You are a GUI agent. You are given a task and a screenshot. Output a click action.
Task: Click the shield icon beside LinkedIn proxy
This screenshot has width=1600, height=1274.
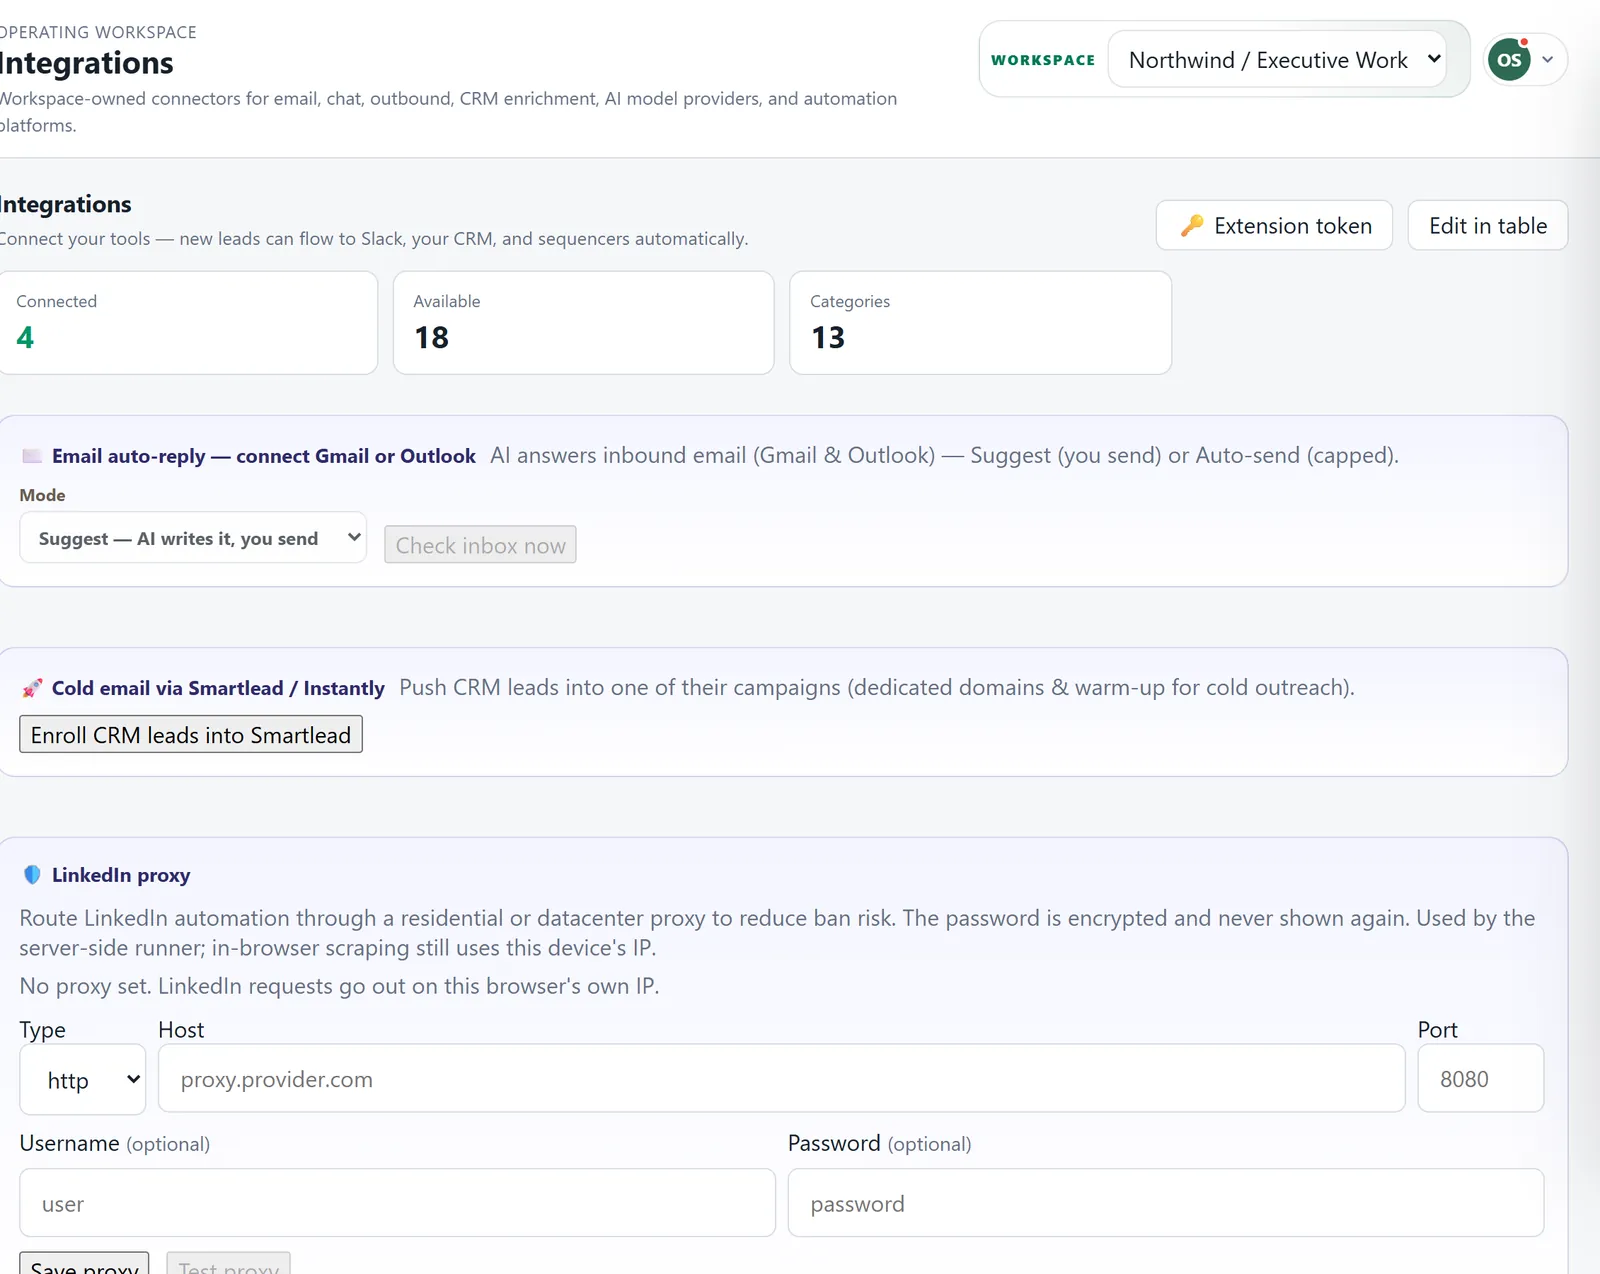click(32, 875)
